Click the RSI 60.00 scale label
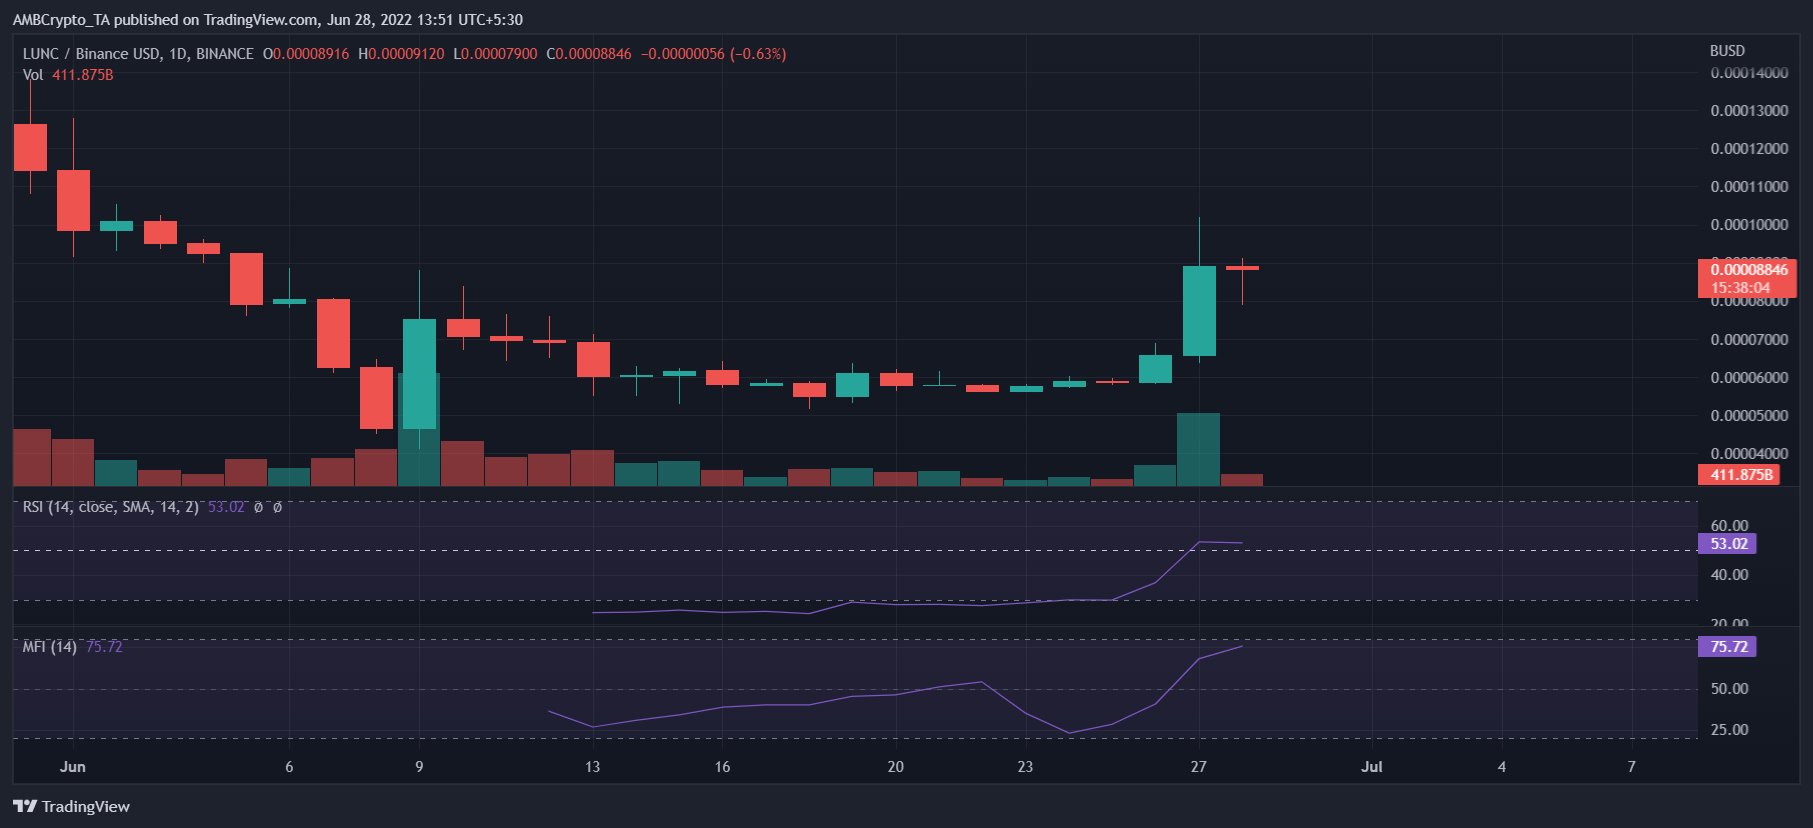This screenshot has width=1813, height=828. tap(1729, 526)
